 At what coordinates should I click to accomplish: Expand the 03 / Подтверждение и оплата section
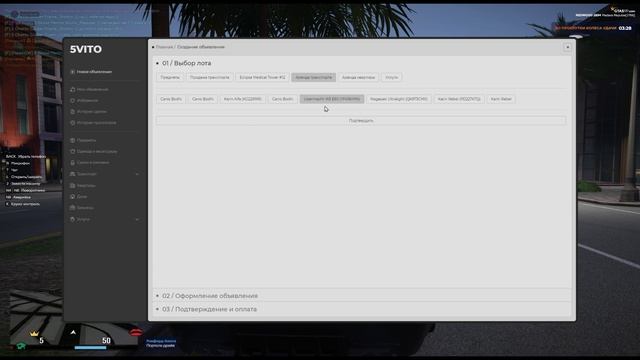[209, 309]
